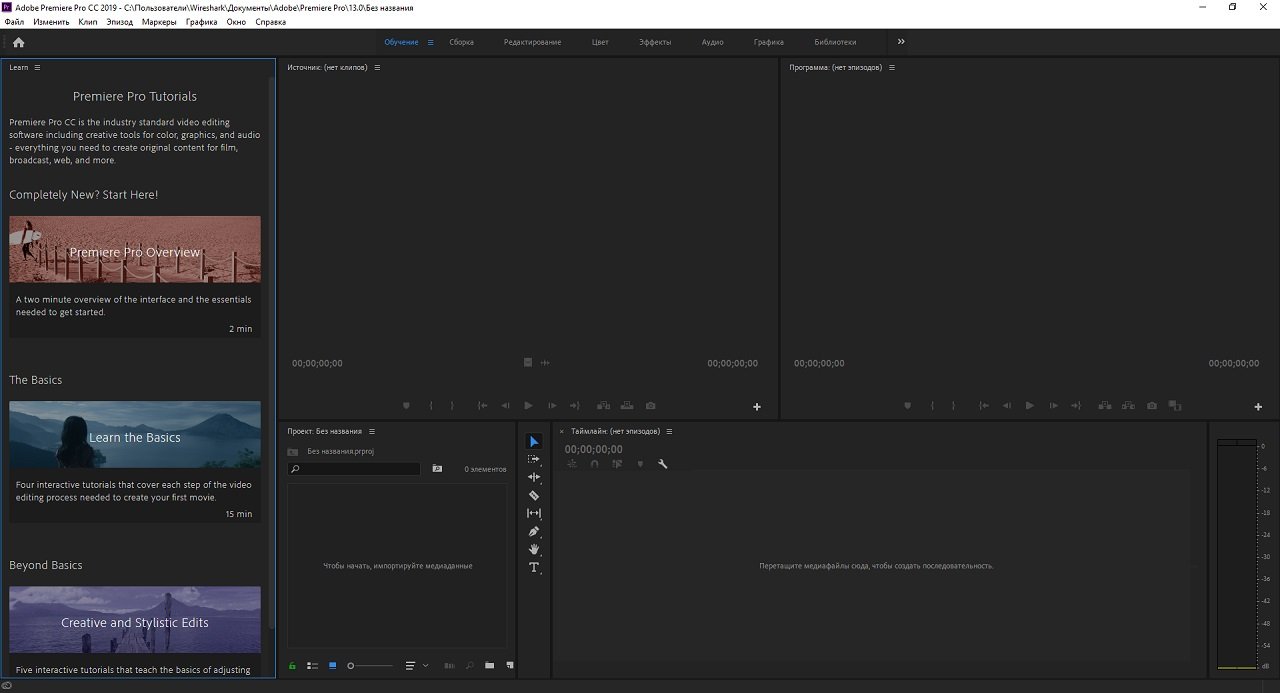Screen dimensions: 1280x693
Task: Open the Эпизод menu
Action: click(x=119, y=21)
